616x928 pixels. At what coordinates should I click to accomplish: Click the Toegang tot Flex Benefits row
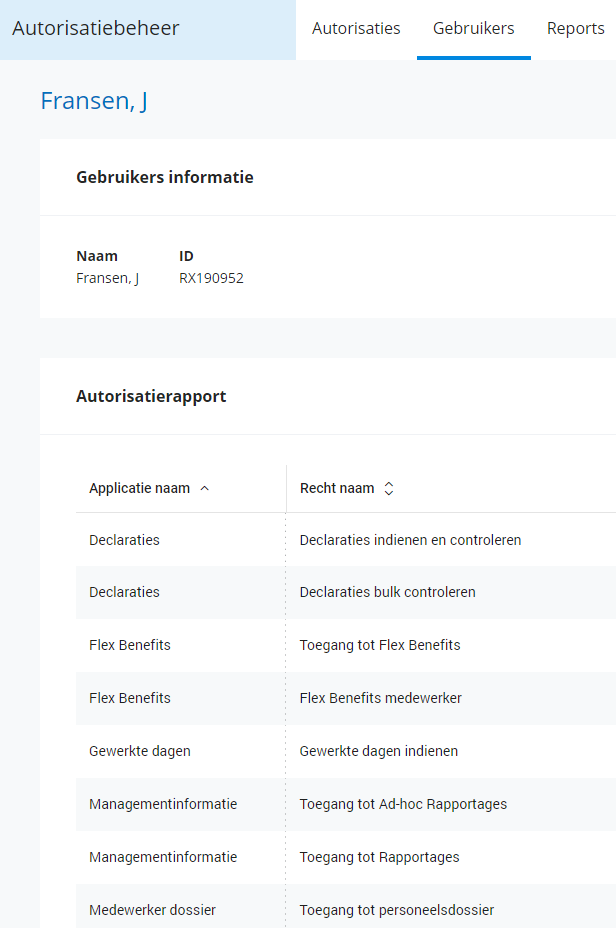(380, 645)
